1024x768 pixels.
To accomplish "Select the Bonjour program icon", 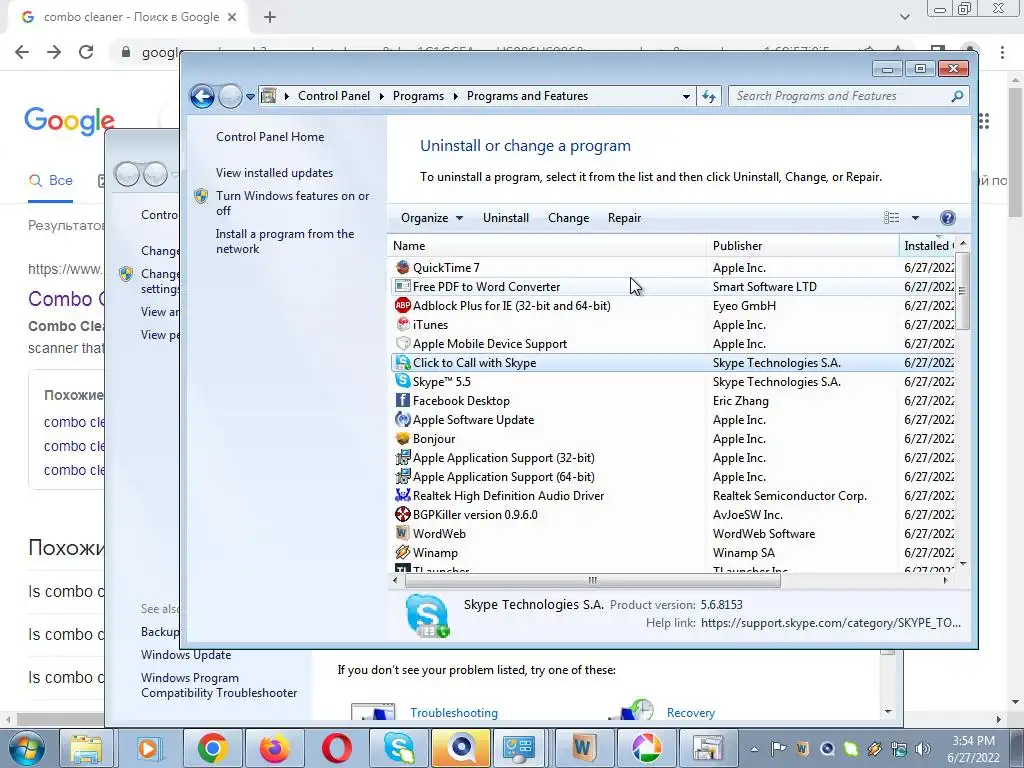I will (403, 438).
